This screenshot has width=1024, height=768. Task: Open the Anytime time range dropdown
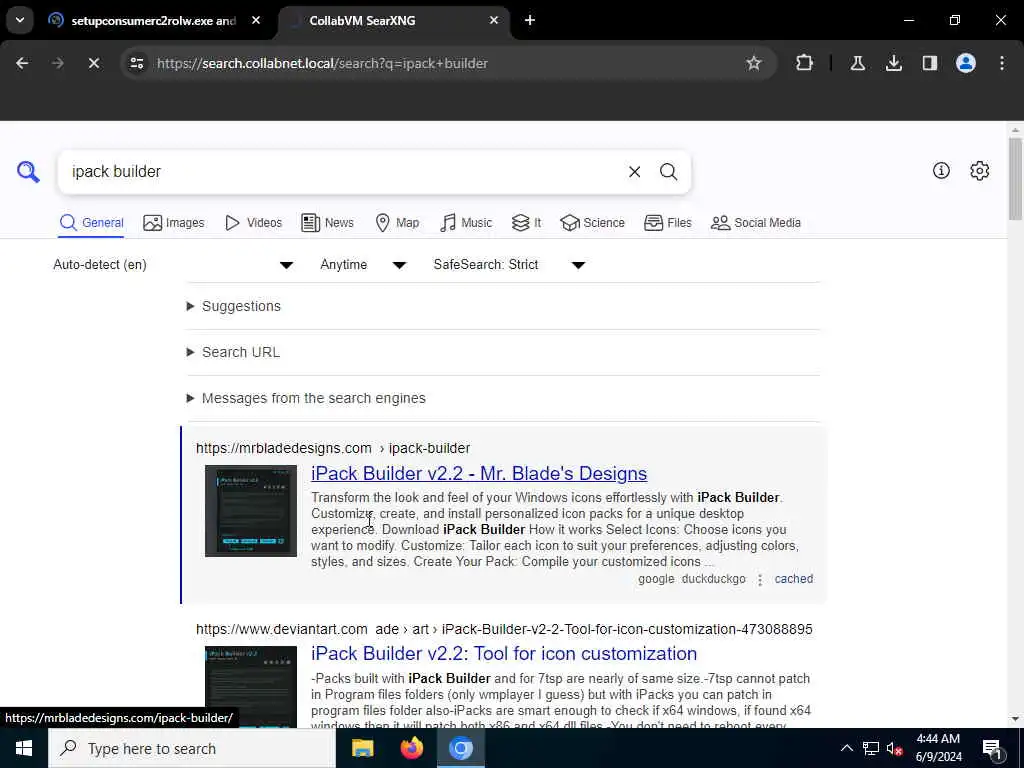pos(363,264)
